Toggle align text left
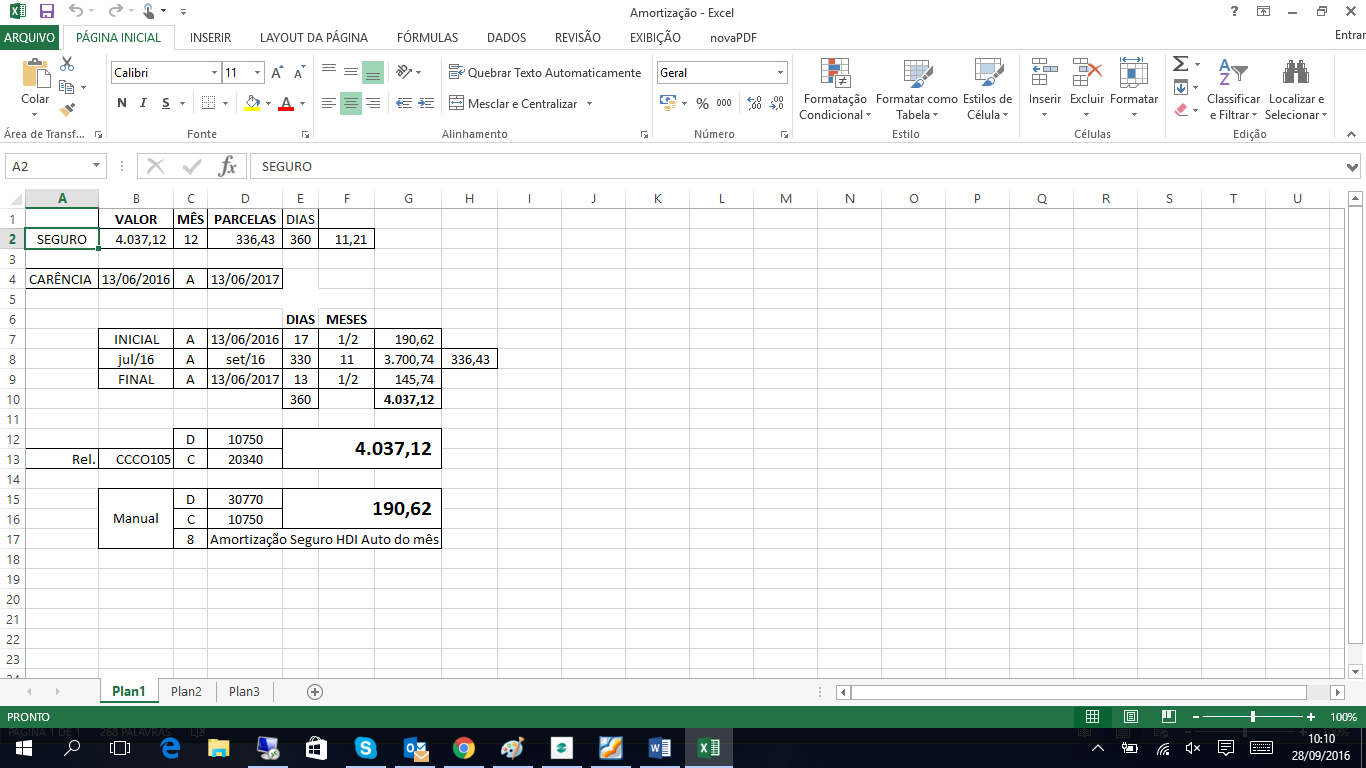 329,103
